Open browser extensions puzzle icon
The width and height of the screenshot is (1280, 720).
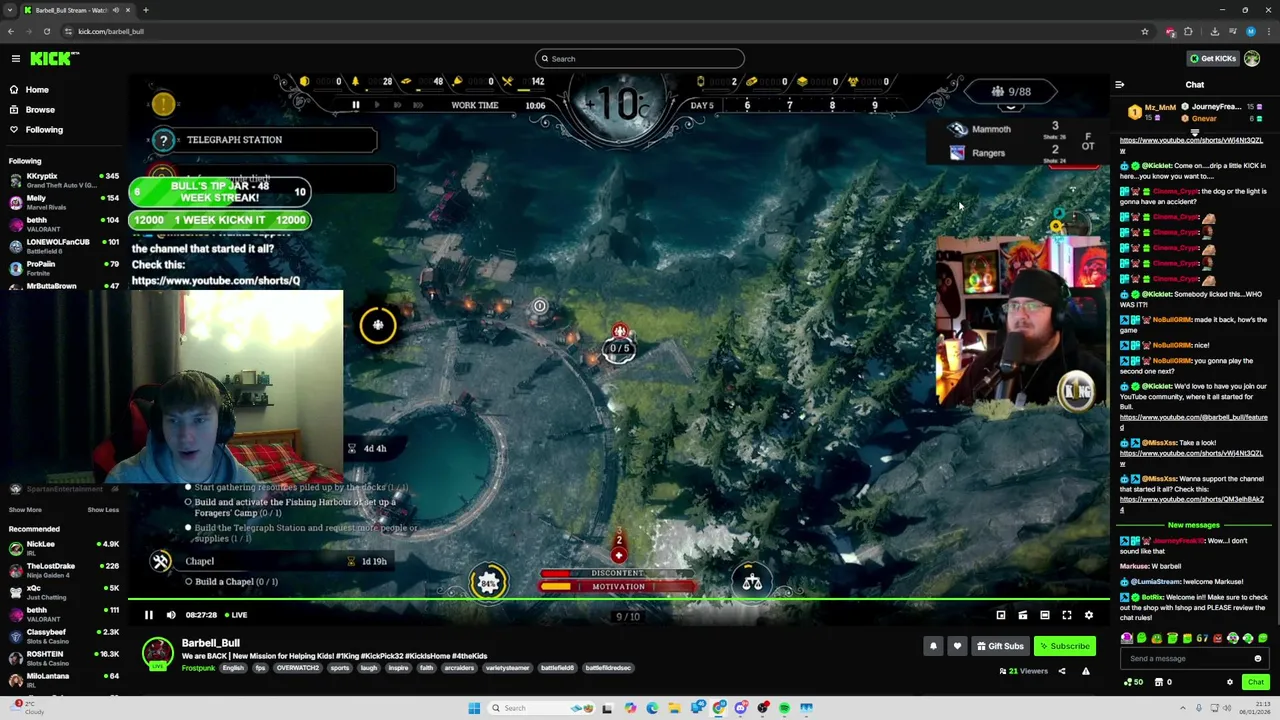pos(1188,31)
